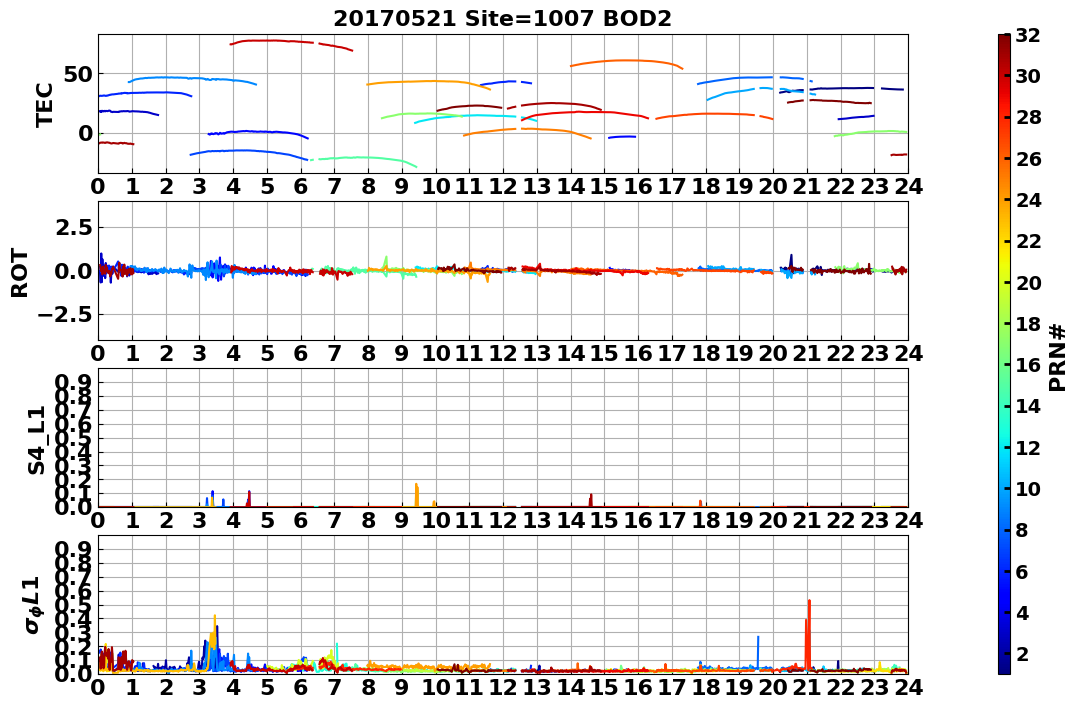Click the PRN colorbar gradient strip

point(1004,354)
